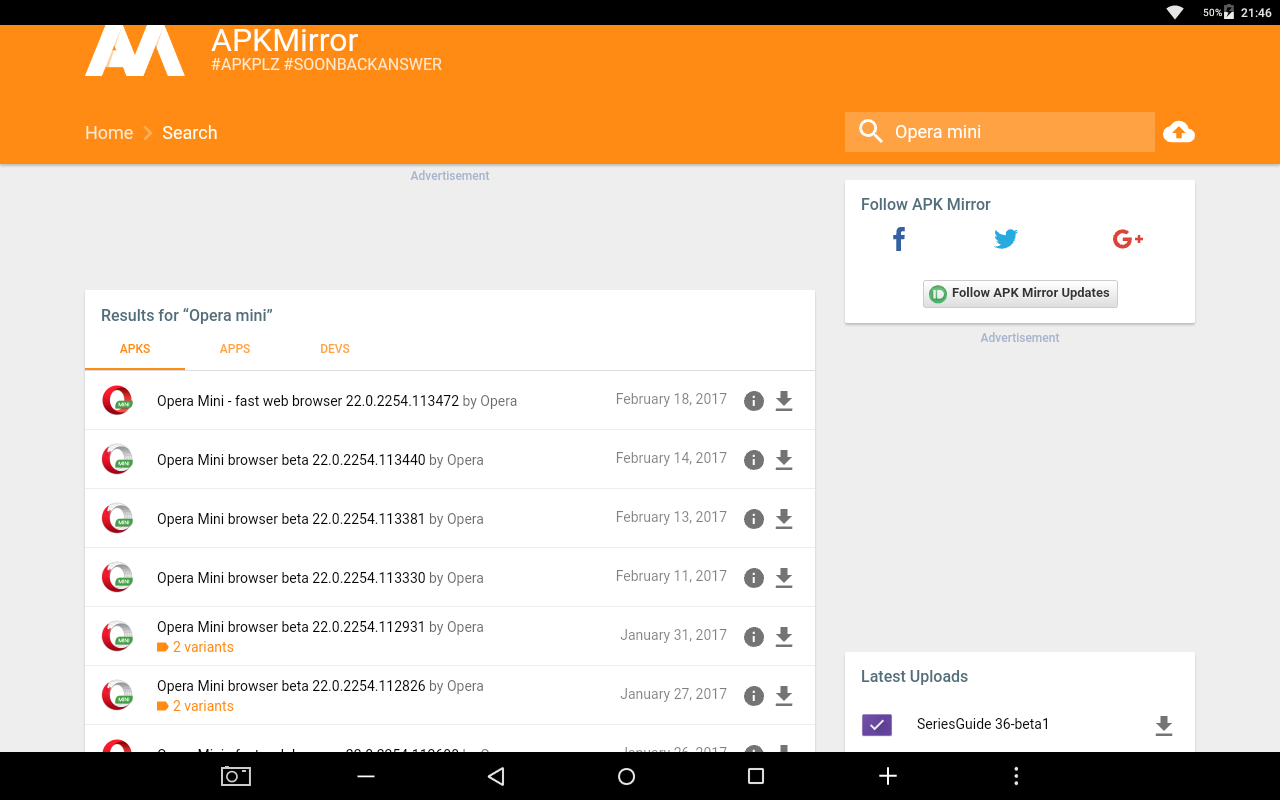
Task: Open APK Mirror Google+ page
Action: pos(1128,239)
